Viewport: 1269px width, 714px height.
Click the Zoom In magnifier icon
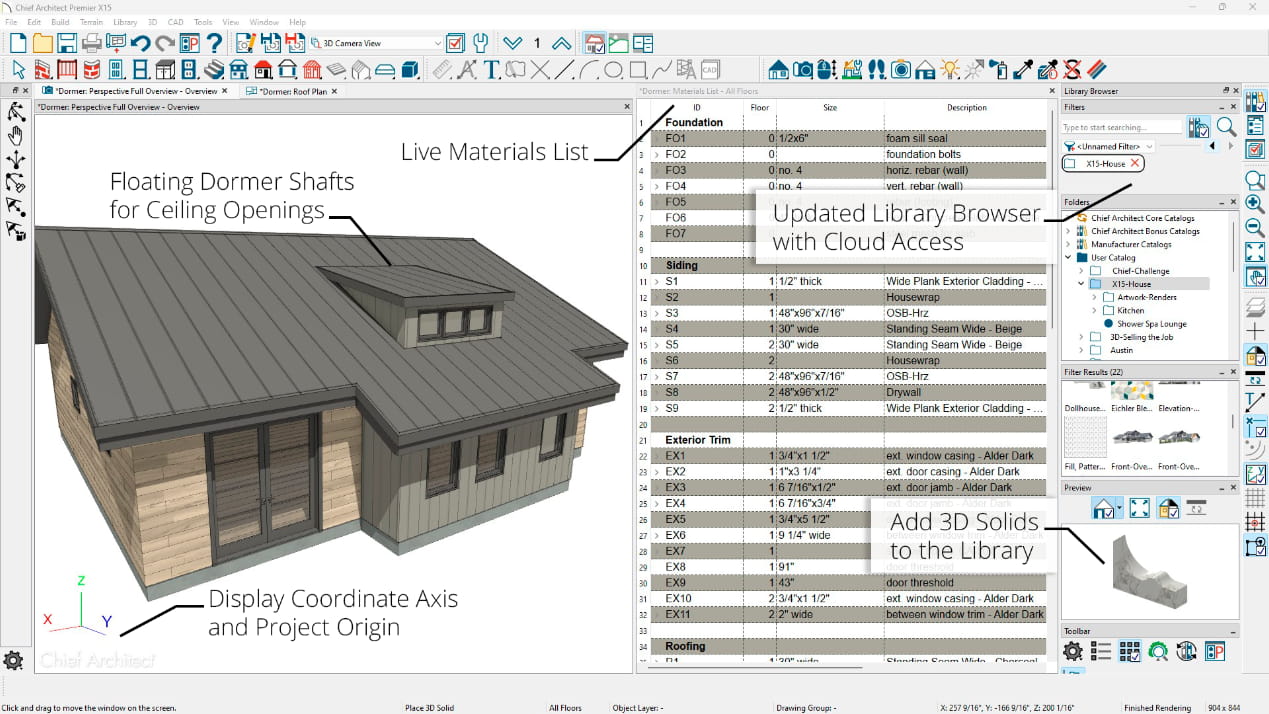pos(1255,204)
